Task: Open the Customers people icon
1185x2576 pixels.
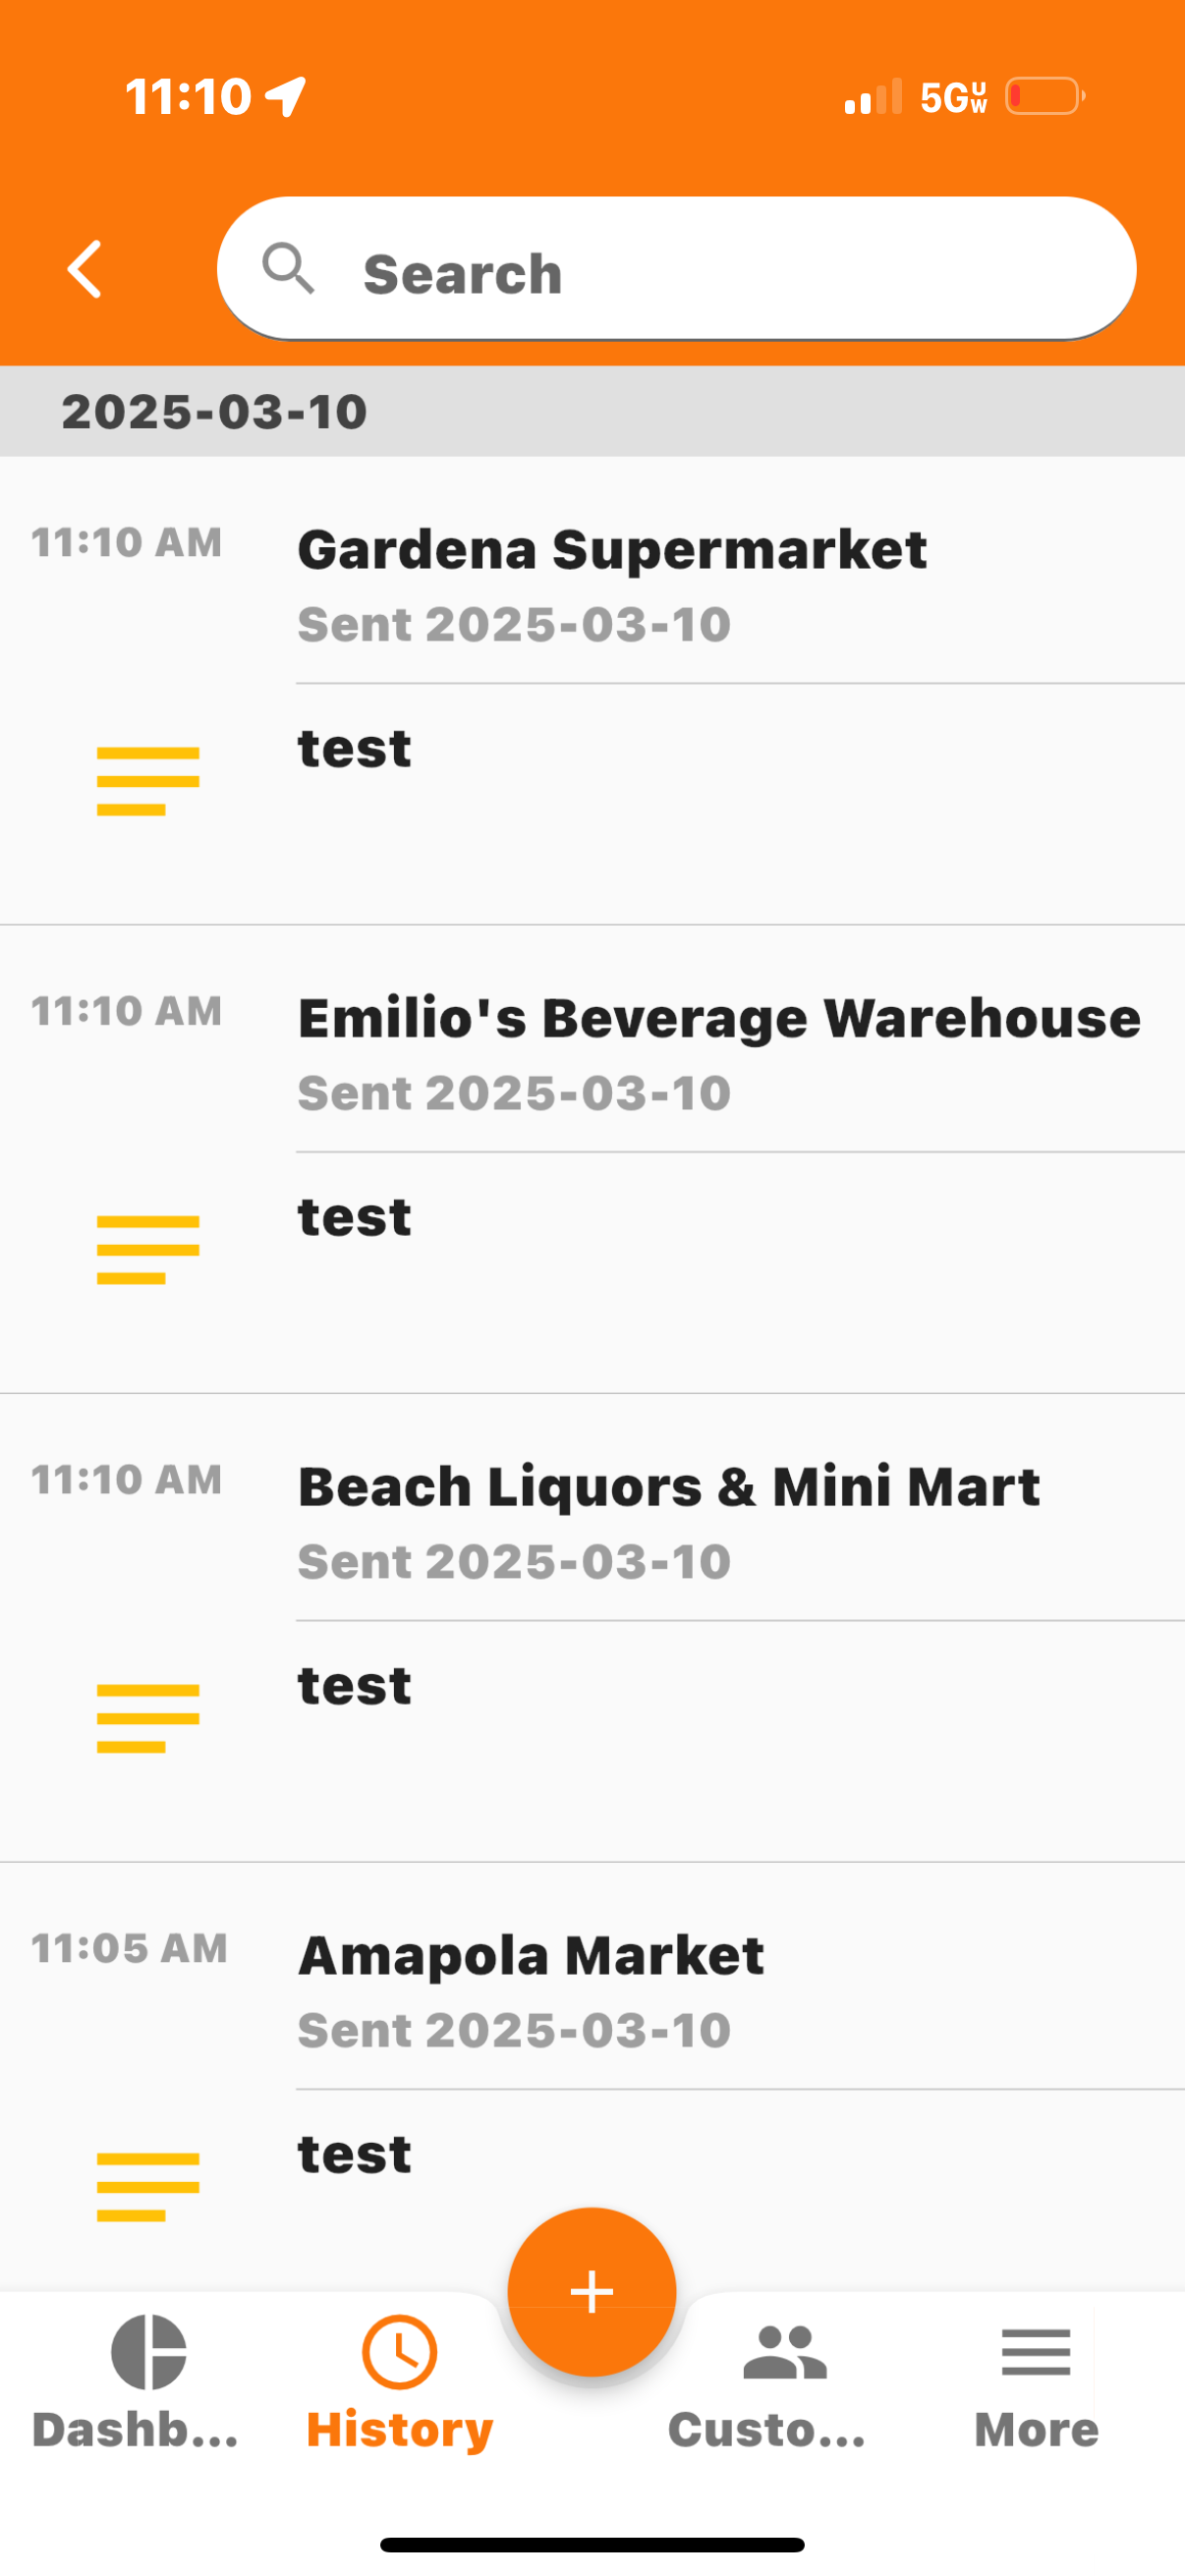Action: click(x=785, y=2352)
